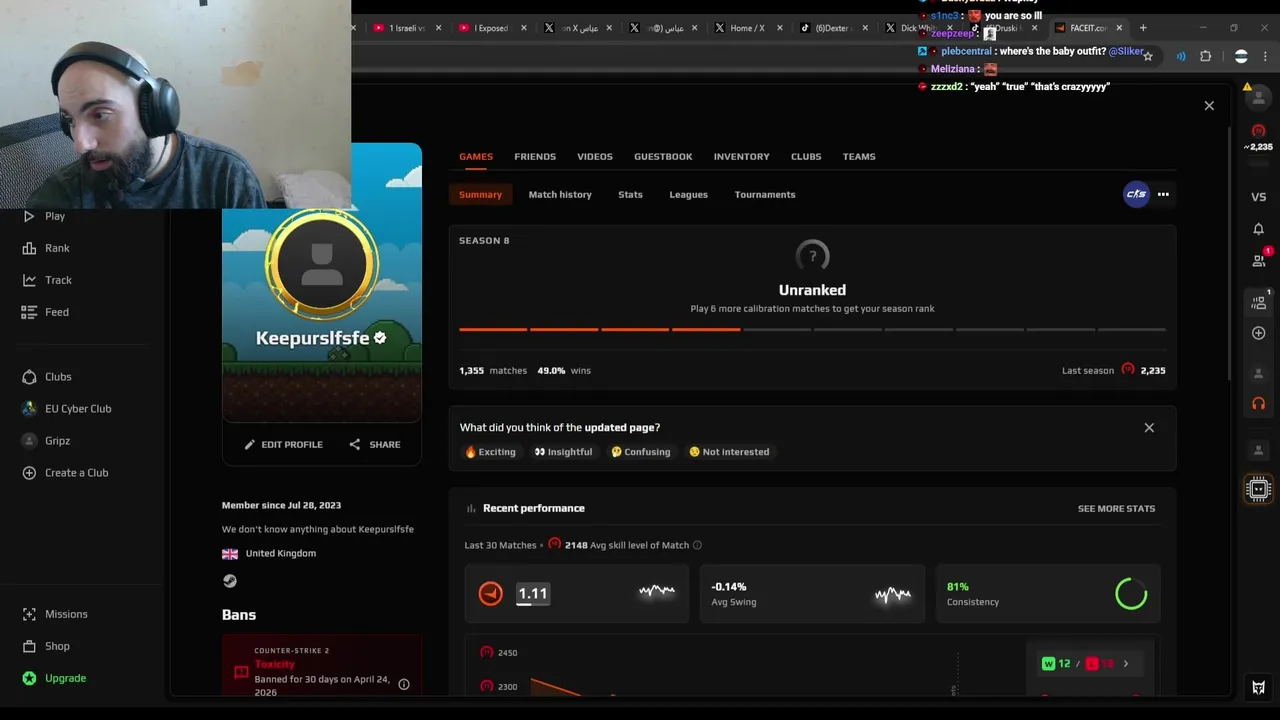Open the Stats sub-tab
1280x720 pixels.
coord(630,195)
